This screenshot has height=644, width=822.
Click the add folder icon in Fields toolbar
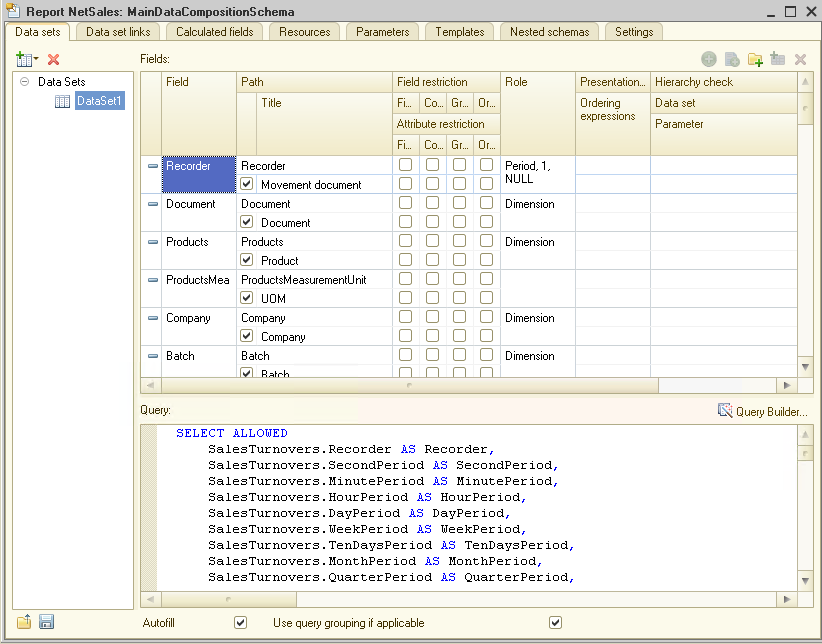[x=755, y=60]
